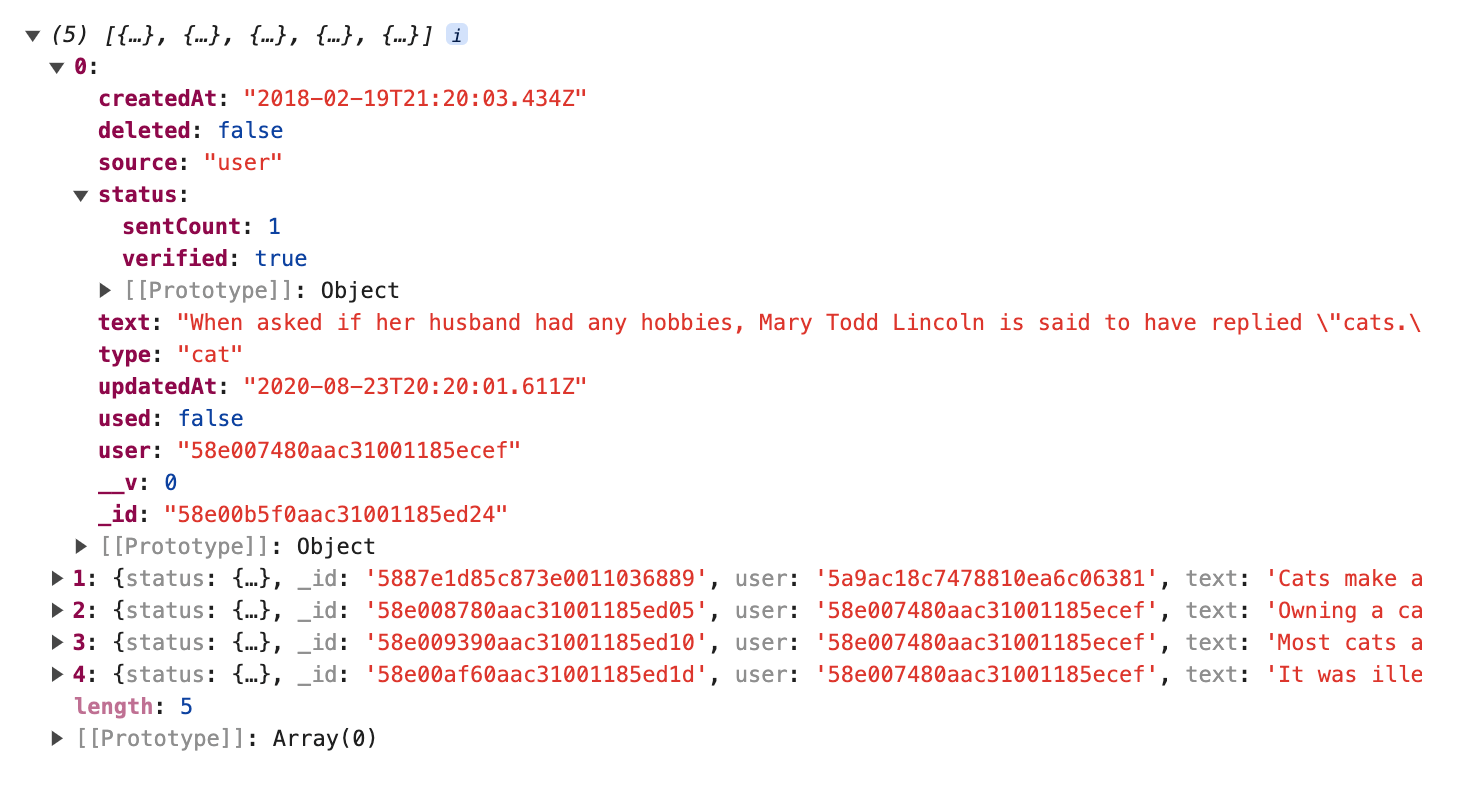Image resolution: width=1460 pixels, height=786 pixels.
Task: Expand array item 2
Action: point(57,610)
